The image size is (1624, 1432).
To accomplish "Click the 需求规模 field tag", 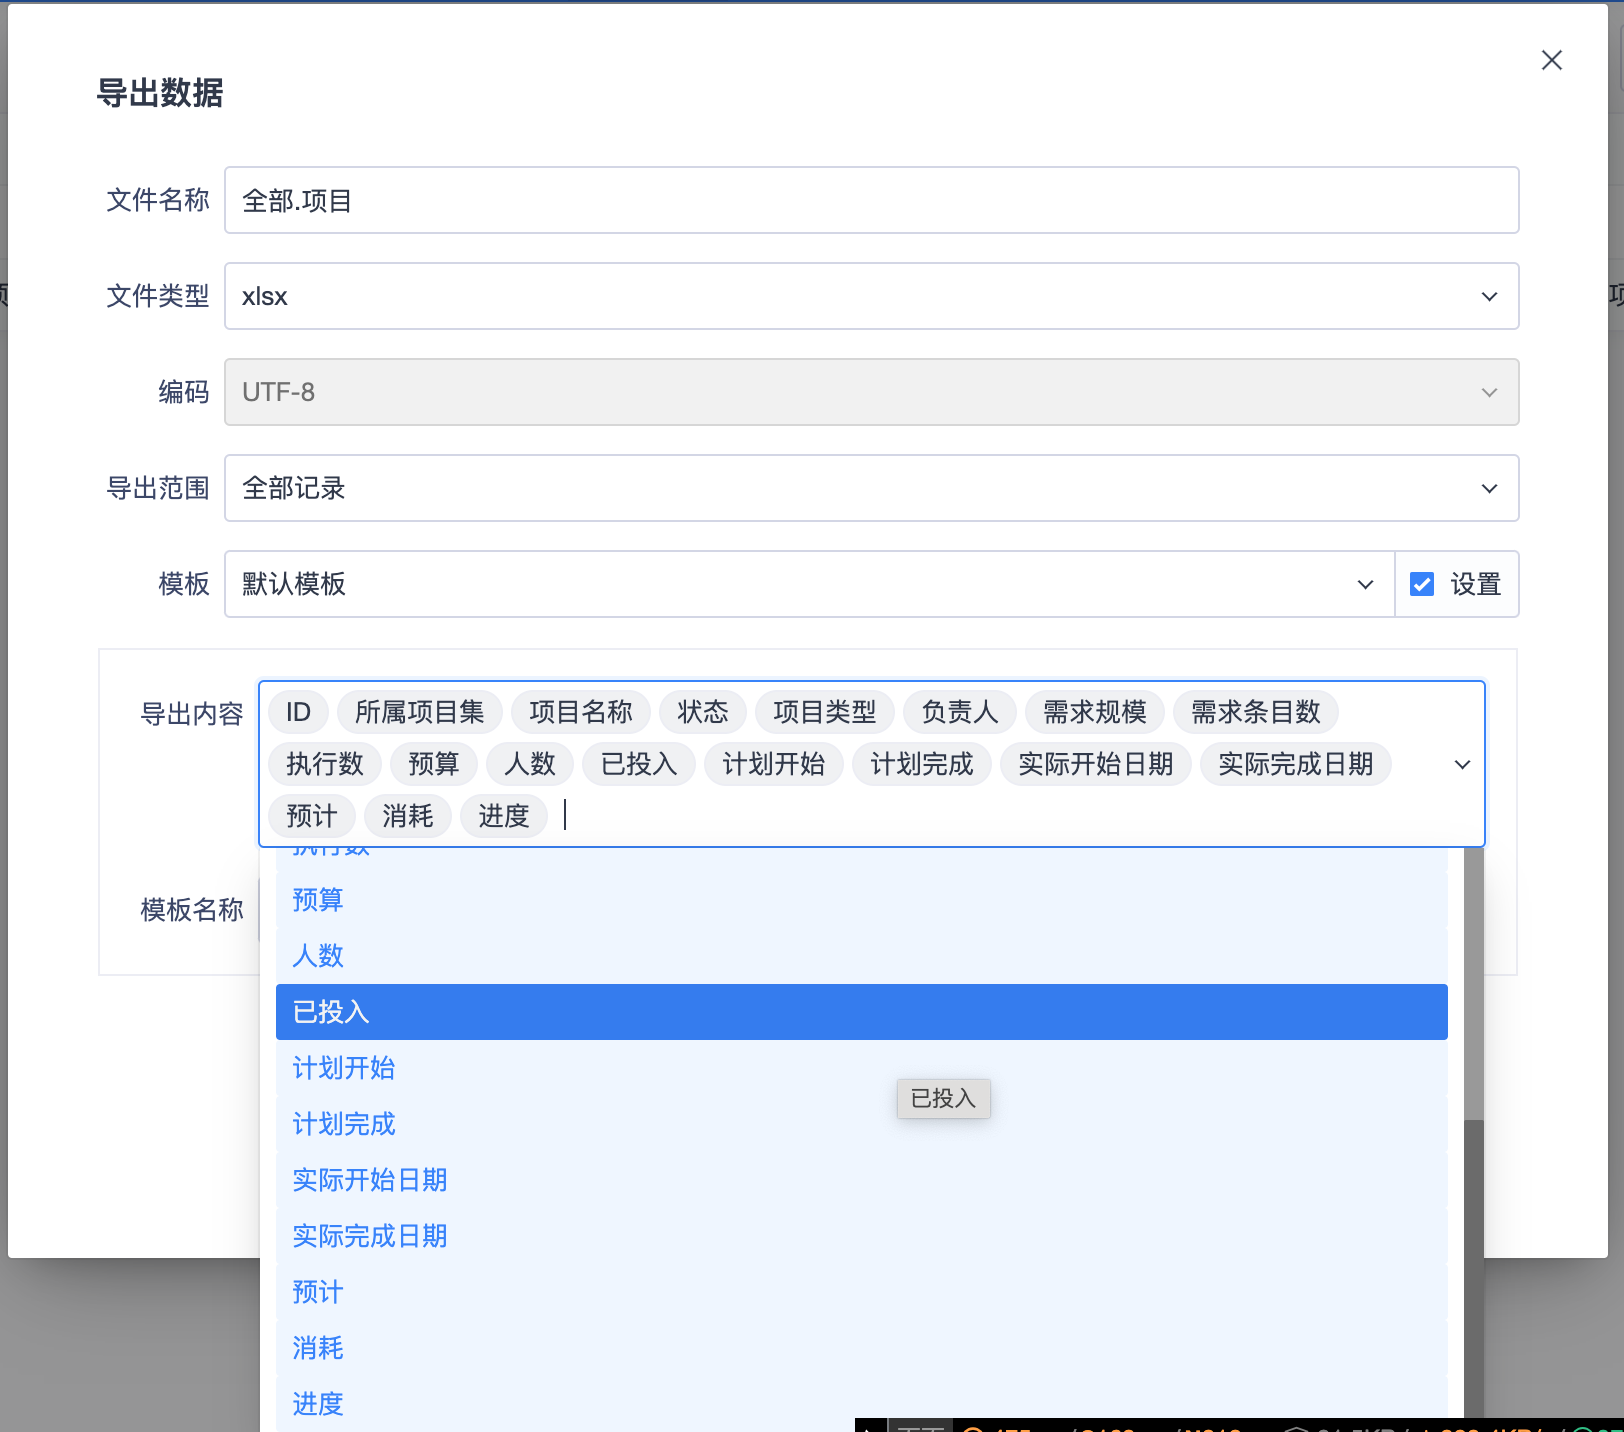I will 1094,712.
